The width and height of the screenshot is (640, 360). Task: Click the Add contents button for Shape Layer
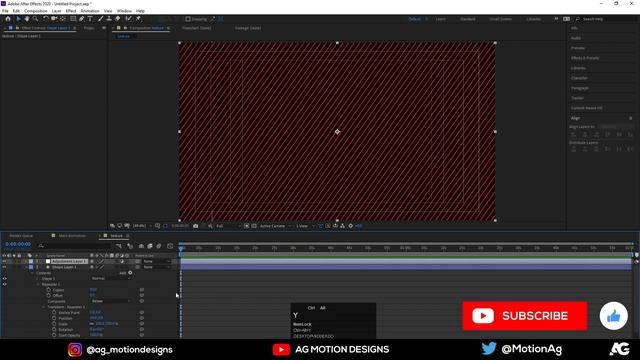pos(130,273)
